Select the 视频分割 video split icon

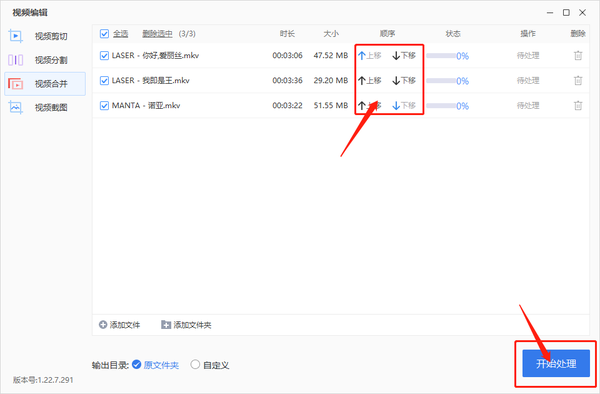point(16,60)
